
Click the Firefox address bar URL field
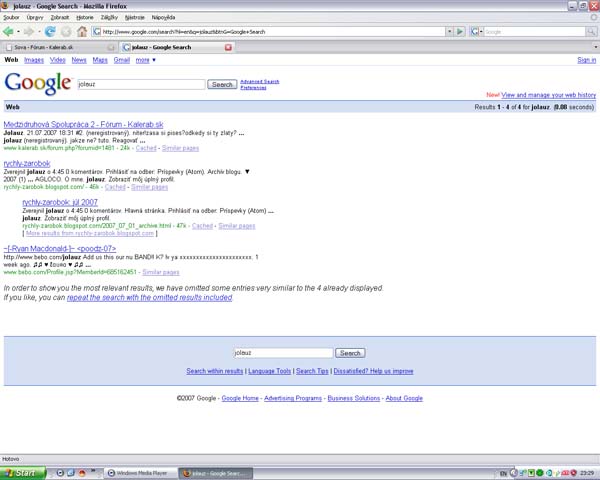pos(269,32)
